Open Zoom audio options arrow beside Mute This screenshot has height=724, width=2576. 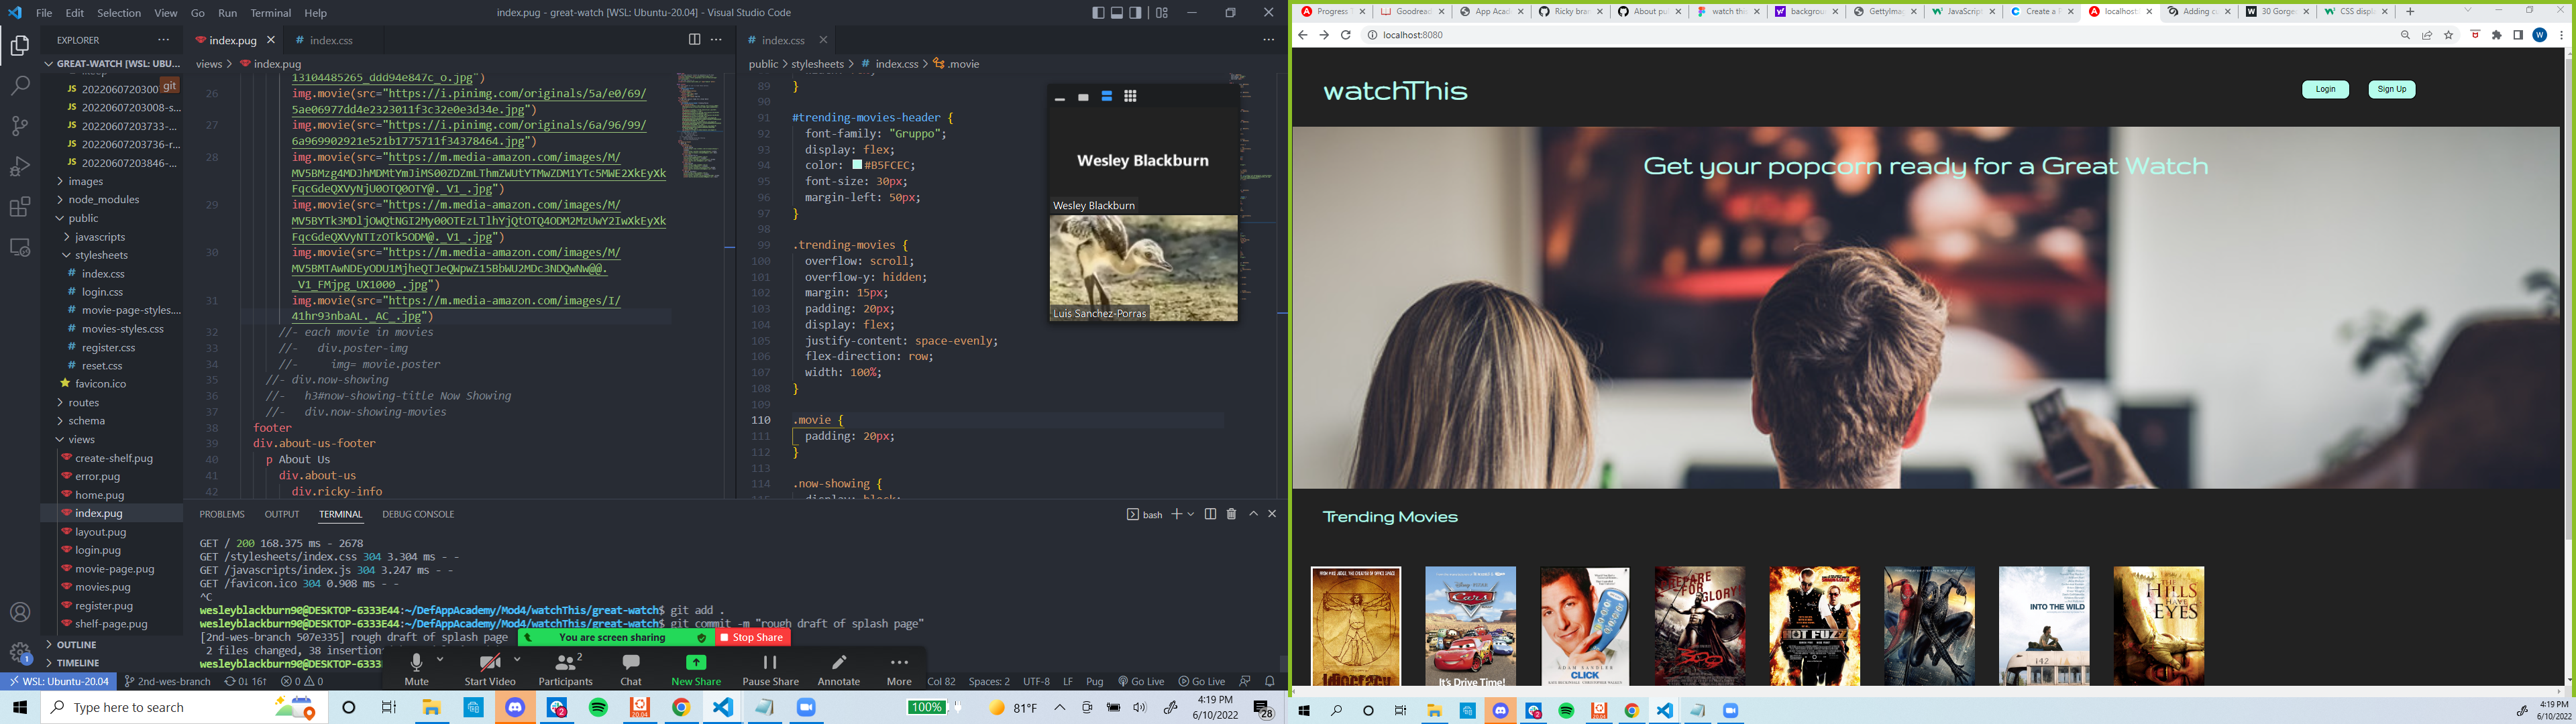tap(440, 659)
